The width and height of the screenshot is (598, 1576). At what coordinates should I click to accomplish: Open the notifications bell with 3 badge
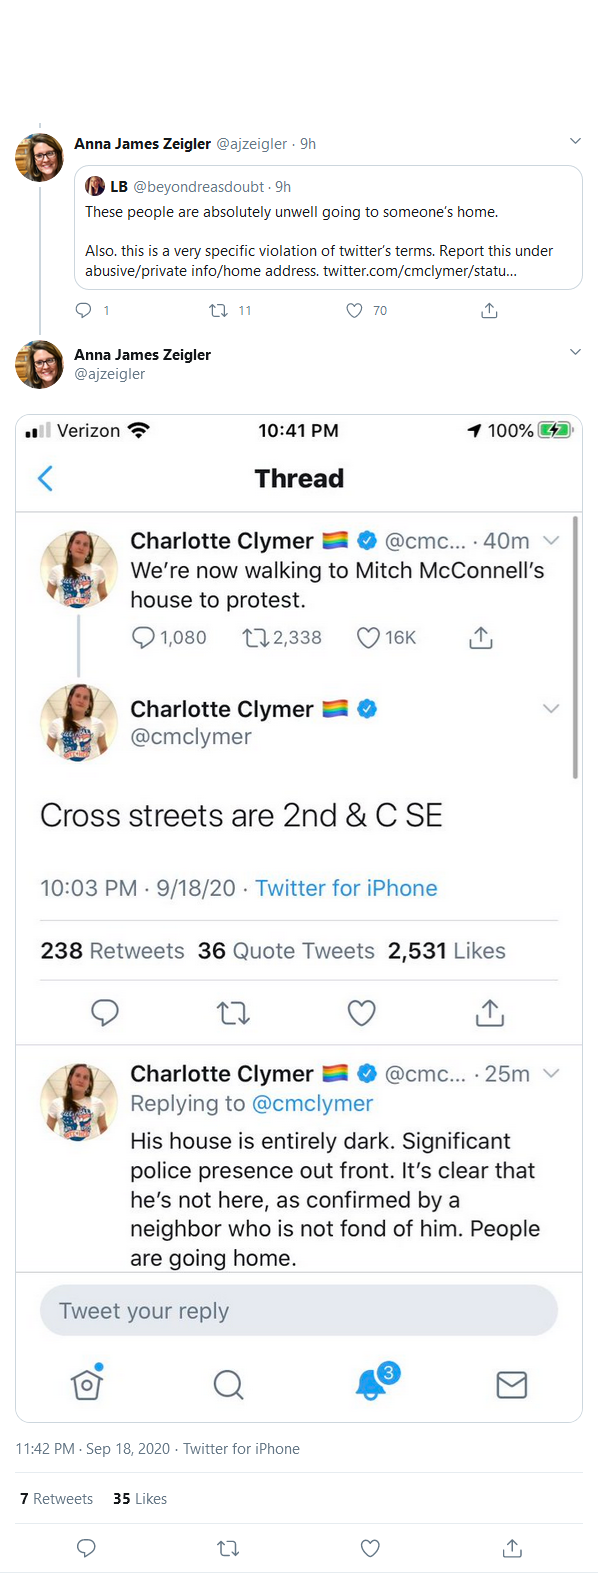pos(374,1382)
